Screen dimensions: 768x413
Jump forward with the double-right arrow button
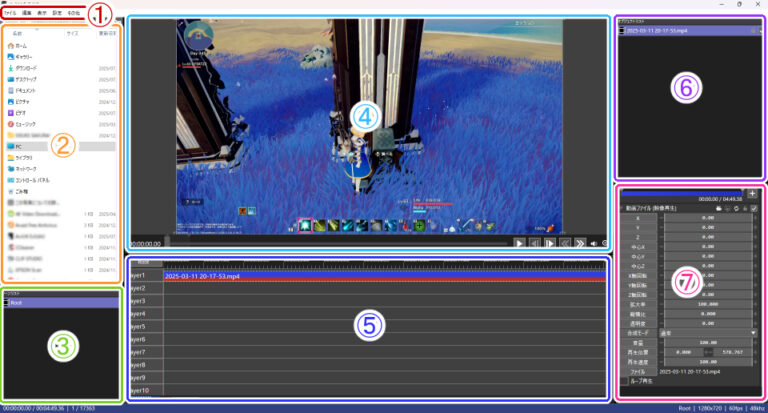[581, 243]
